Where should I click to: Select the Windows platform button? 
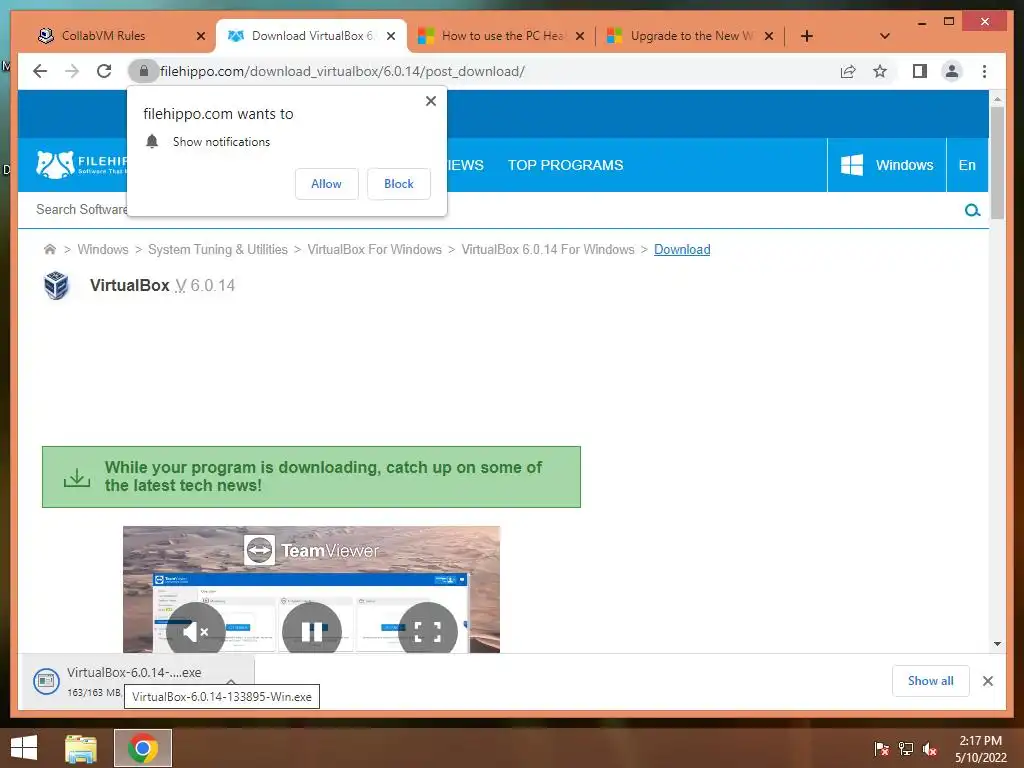(886, 165)
